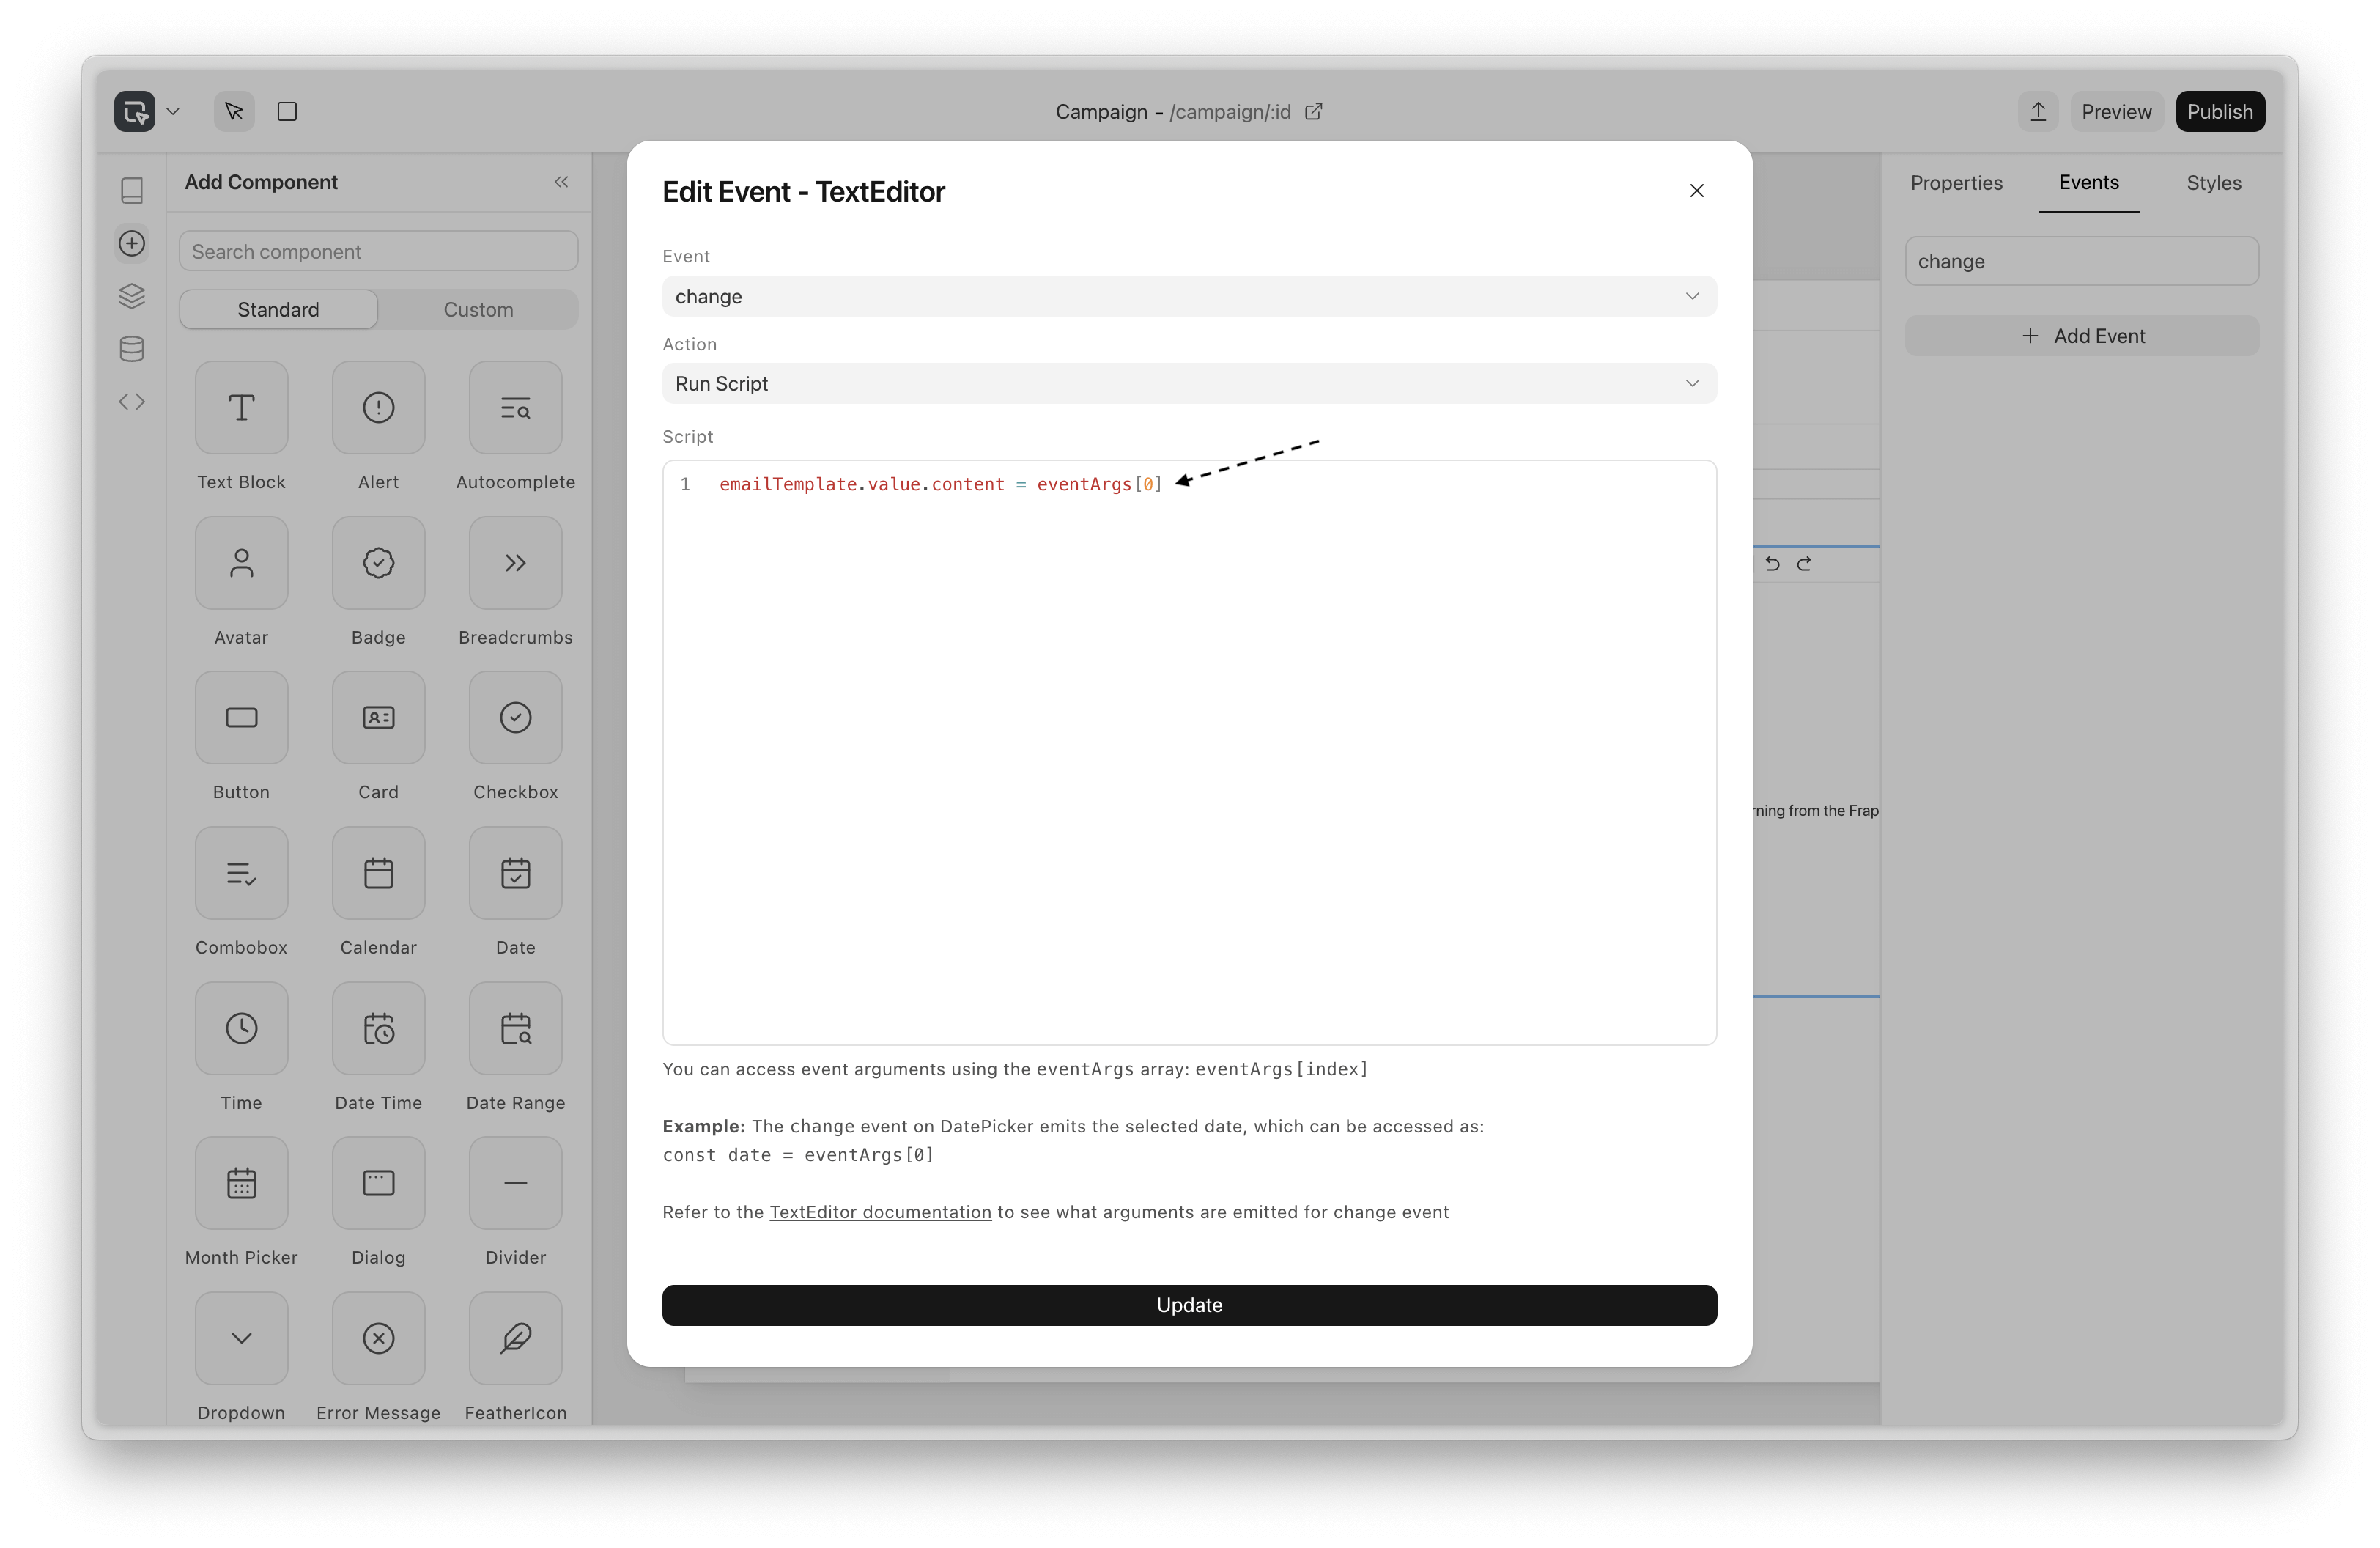2380x1548 pixels.
Task: Open the layers panel in sidebar
Action: pyautogui.click(x=132, y=296)
